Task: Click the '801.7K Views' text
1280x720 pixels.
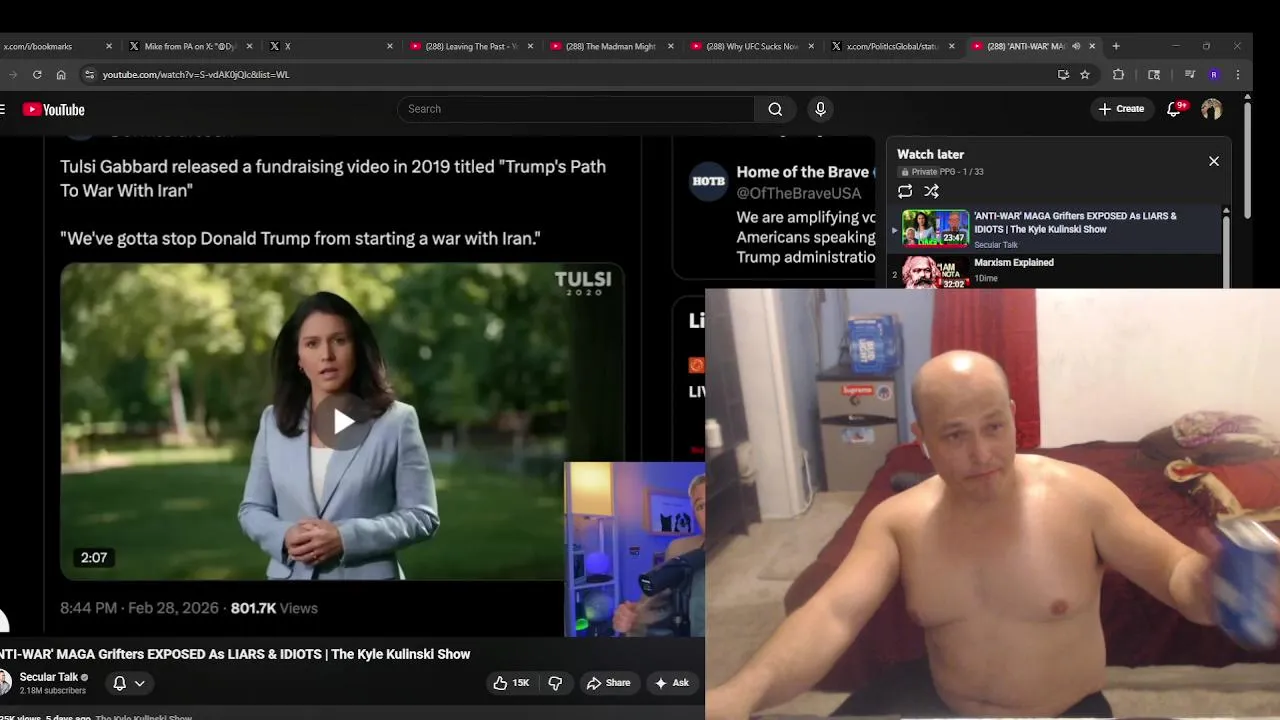Action: point(274,608)
